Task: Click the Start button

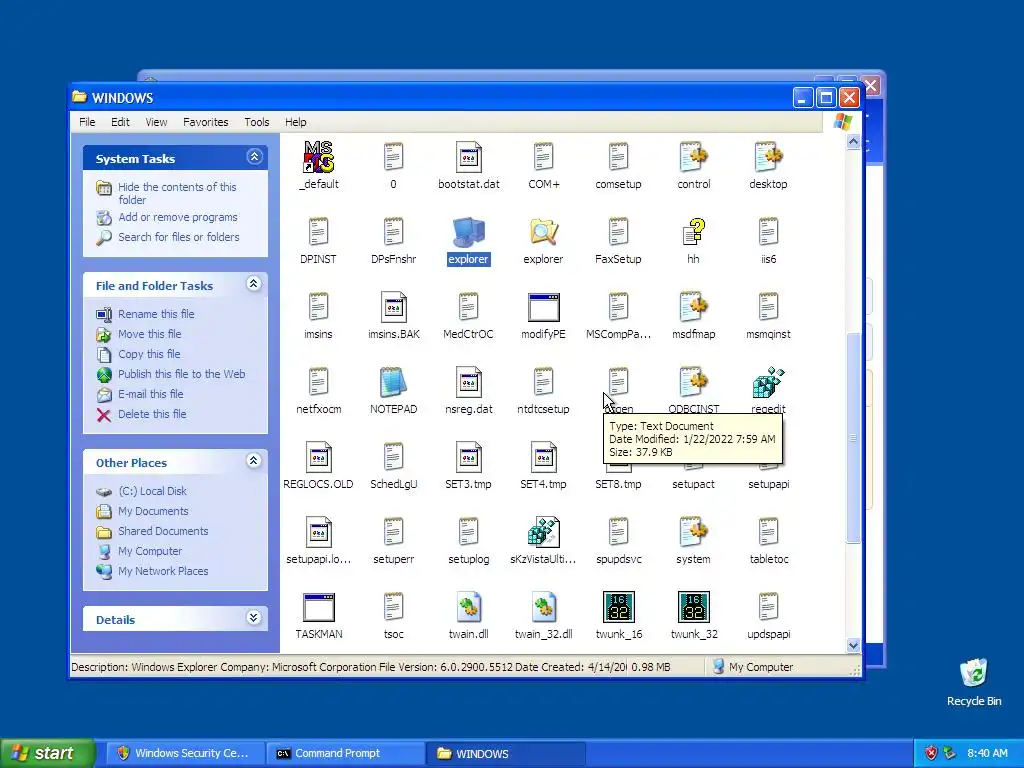Action: (x=46, y=753)
